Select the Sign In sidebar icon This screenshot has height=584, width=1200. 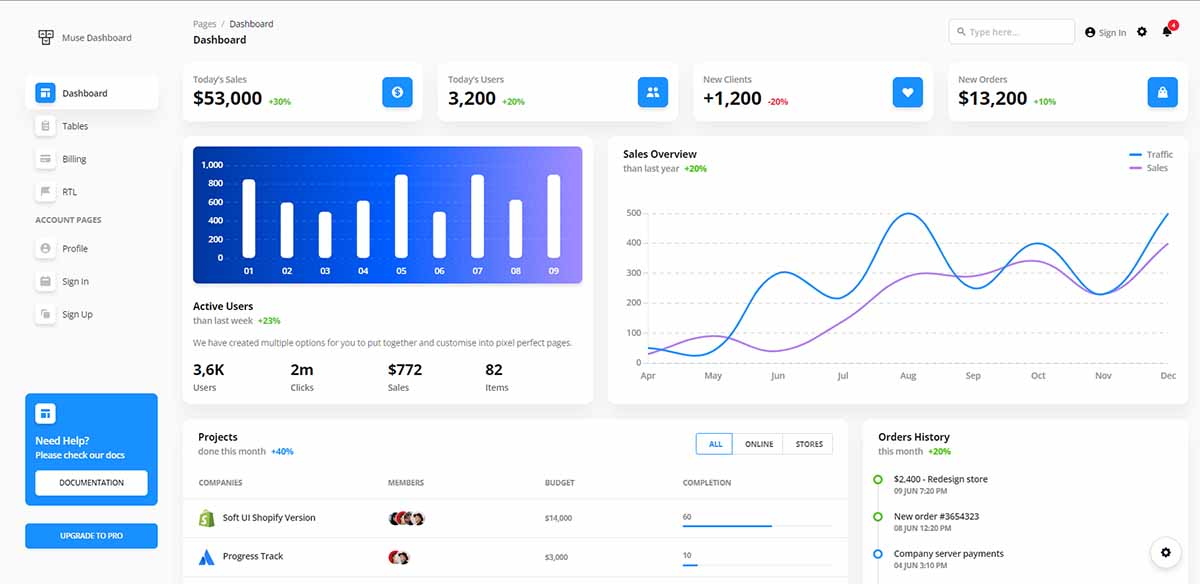tap(44, 281)
